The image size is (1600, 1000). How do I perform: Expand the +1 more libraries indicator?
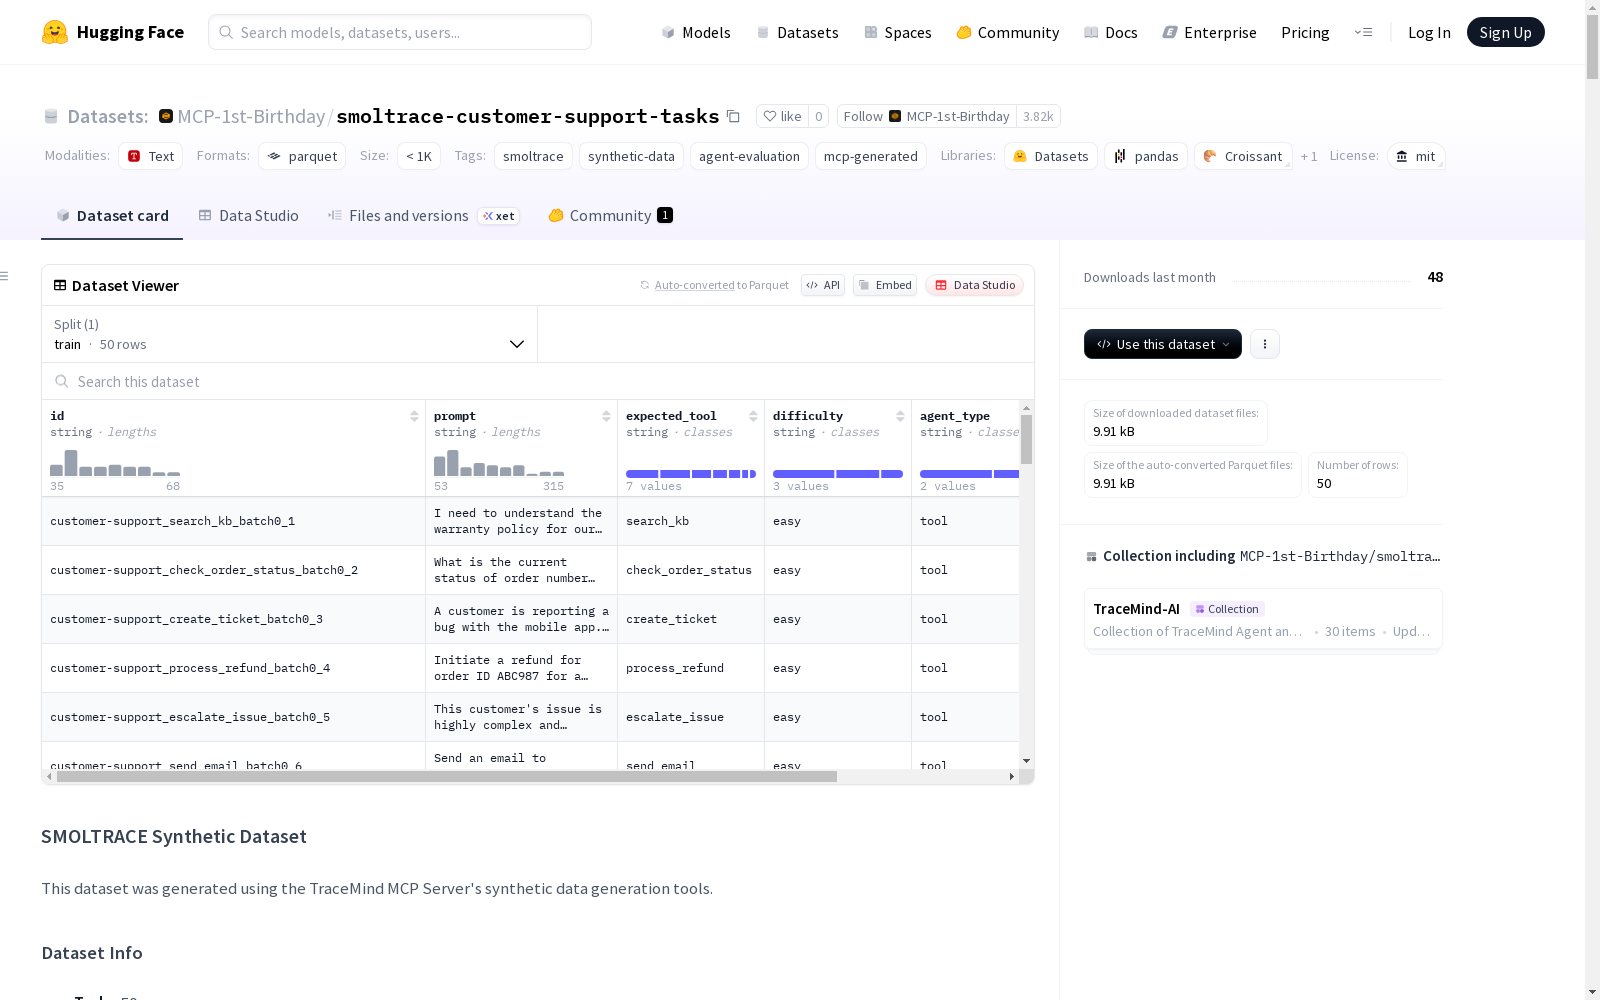point(1309,156)
